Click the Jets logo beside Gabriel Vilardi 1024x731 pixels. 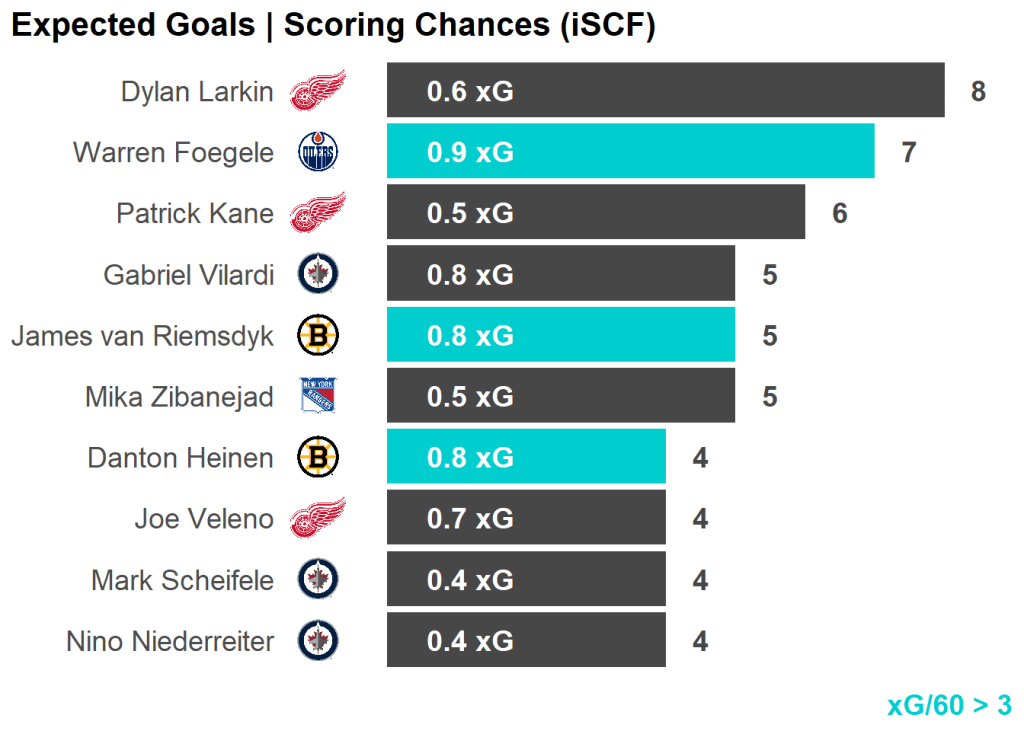(318, 274)
